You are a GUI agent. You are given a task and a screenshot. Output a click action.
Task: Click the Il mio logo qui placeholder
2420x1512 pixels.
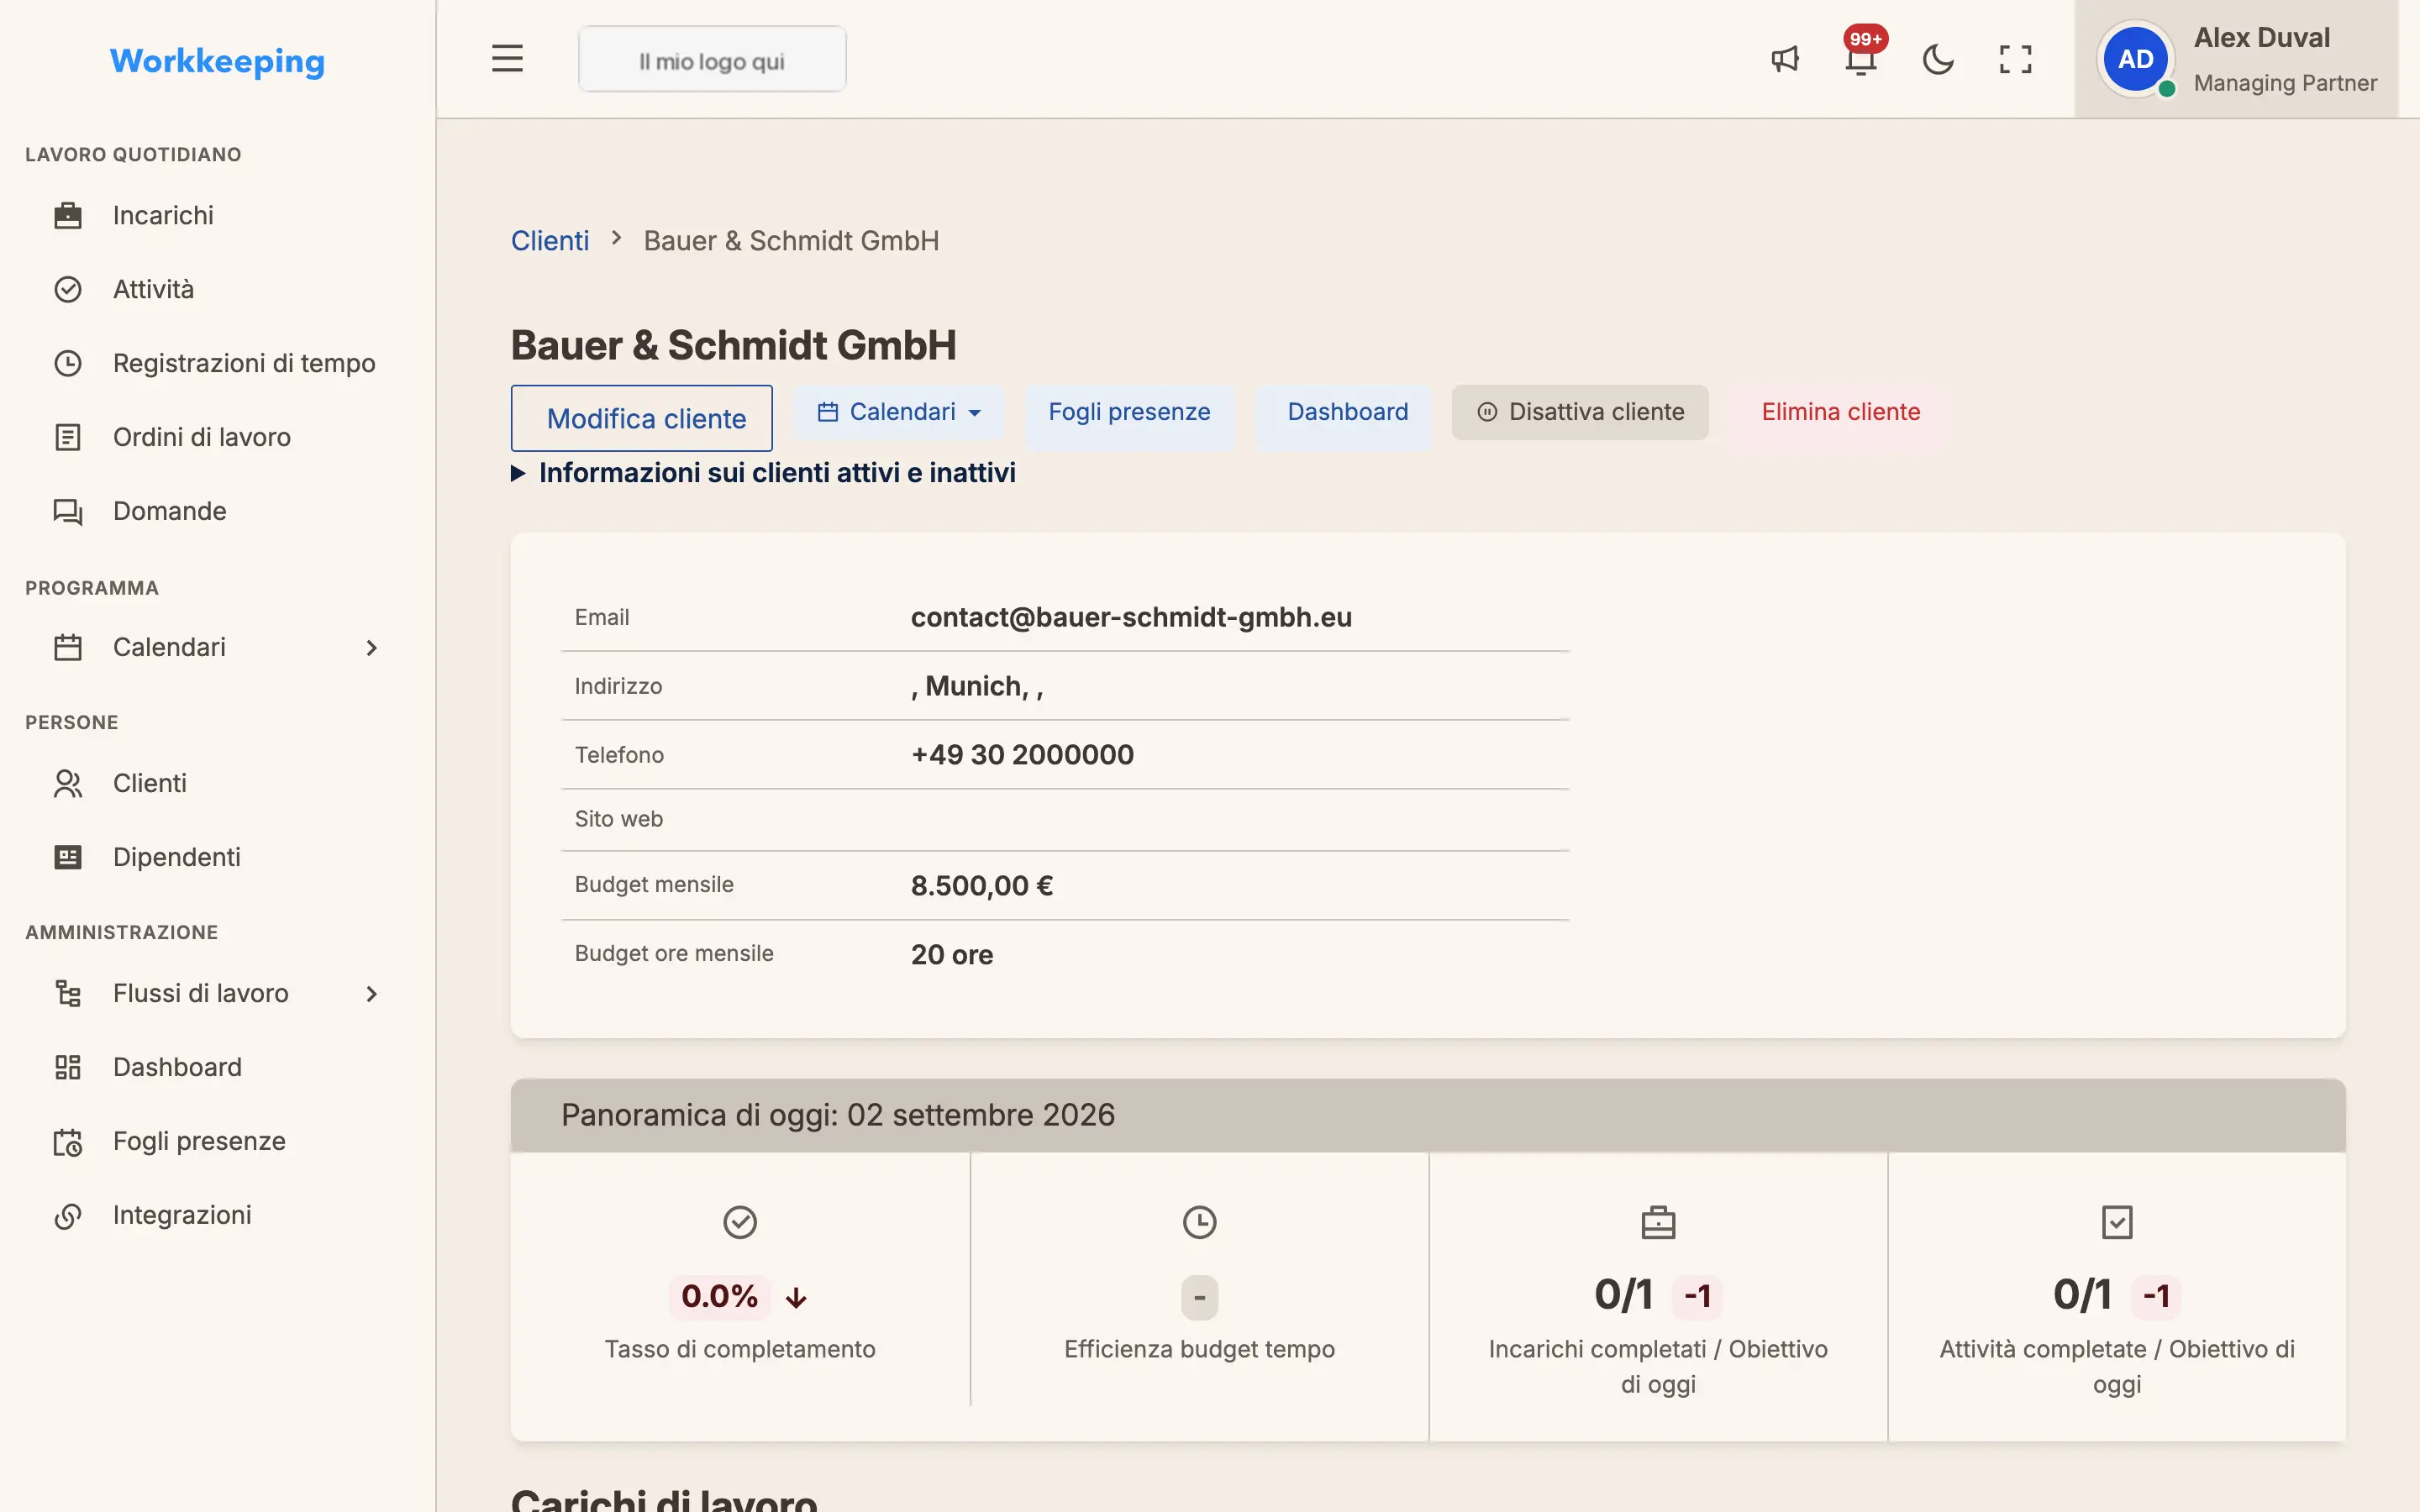[712, 59]
